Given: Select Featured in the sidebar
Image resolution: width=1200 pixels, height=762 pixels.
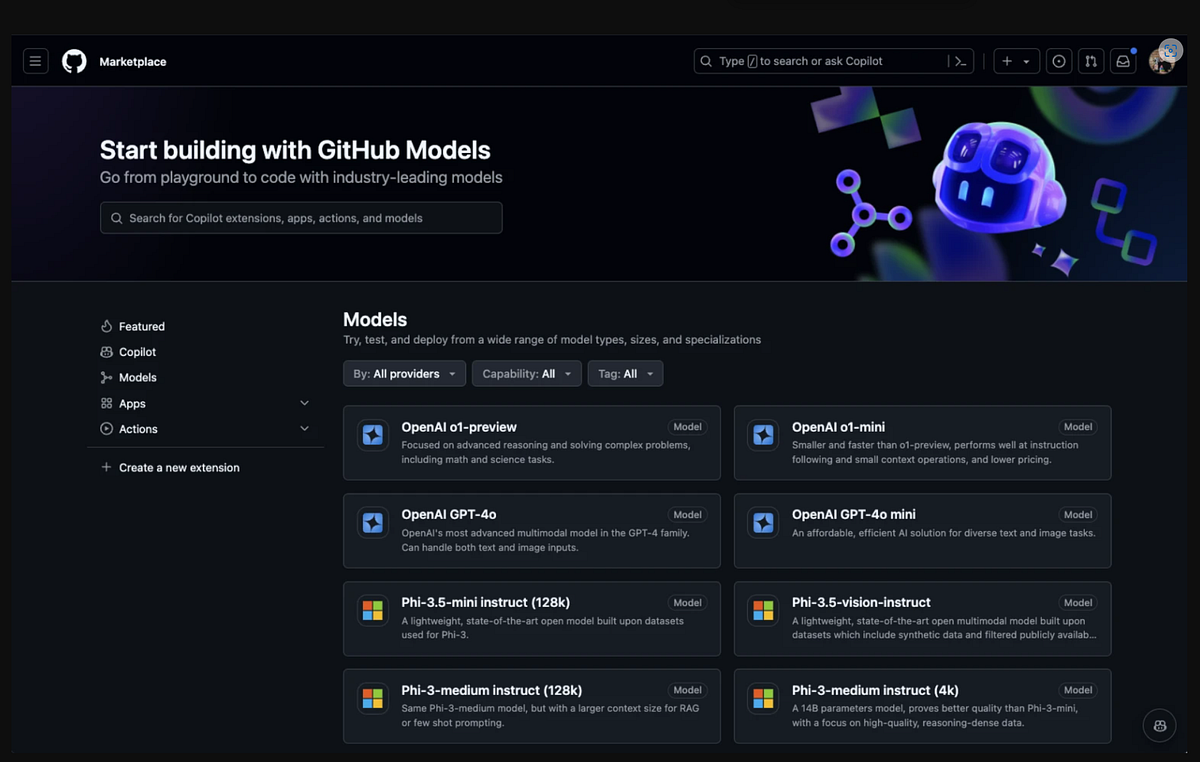Looking at the screenshot, I should (142, 326).
